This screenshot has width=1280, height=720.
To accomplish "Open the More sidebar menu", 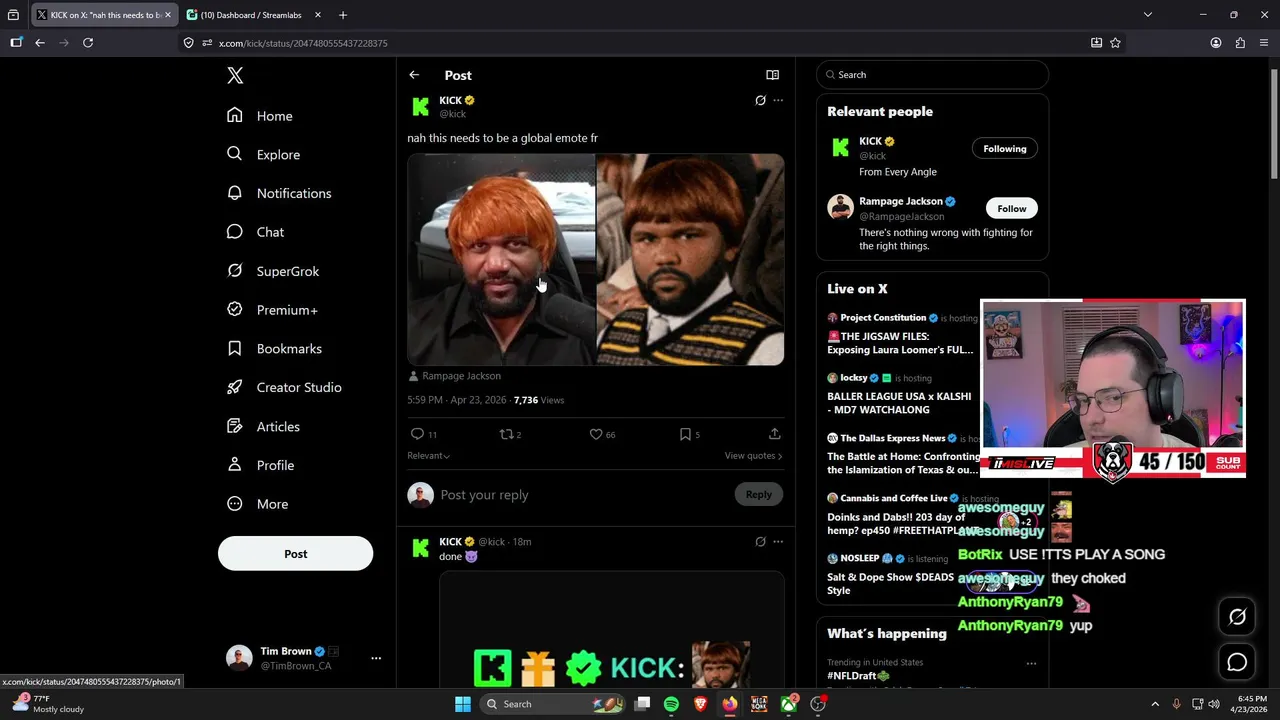I will point(258,504).
